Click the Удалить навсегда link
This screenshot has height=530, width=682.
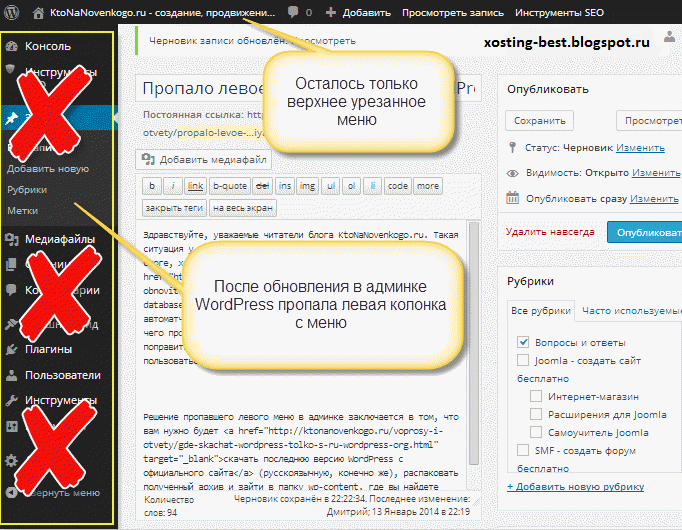coord(550,232)
